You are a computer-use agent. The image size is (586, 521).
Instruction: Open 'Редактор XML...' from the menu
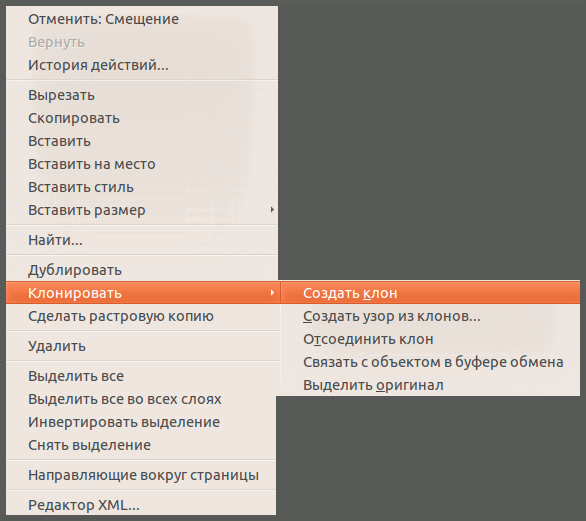pos(142,505)
